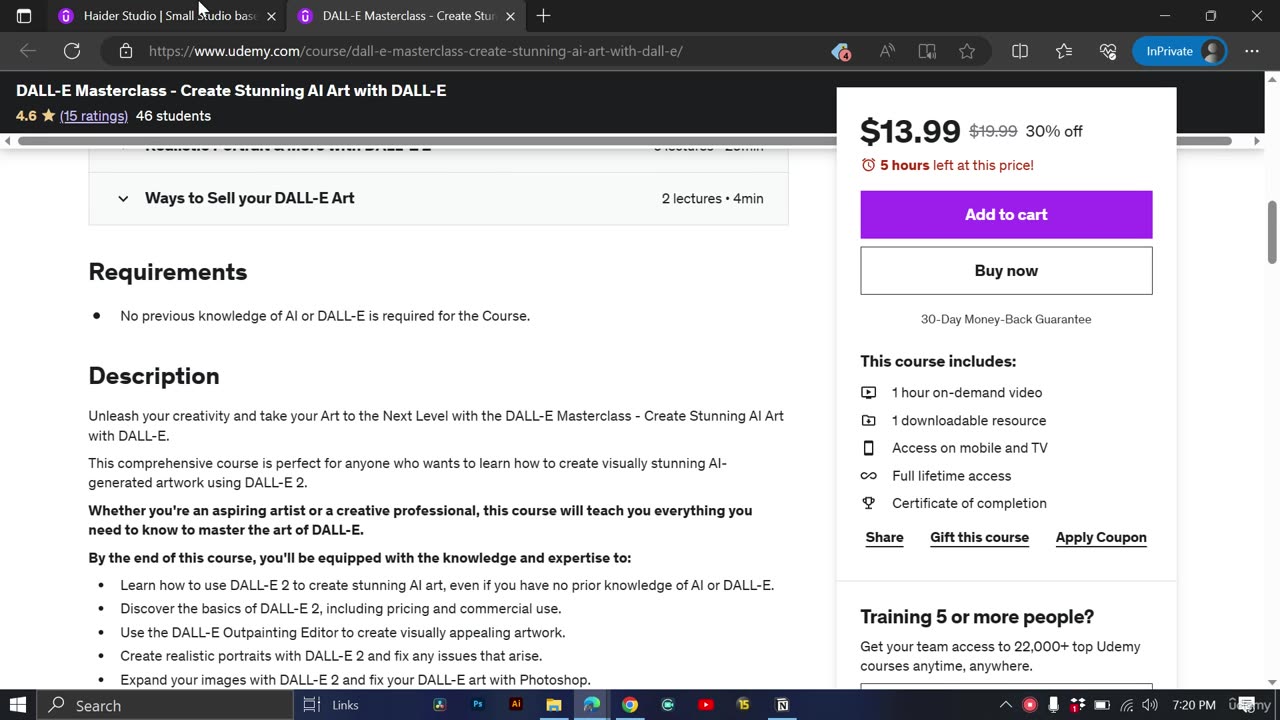Open the 15 ratings link
This screenshot has width=1280, height=720.
point(94,116)
